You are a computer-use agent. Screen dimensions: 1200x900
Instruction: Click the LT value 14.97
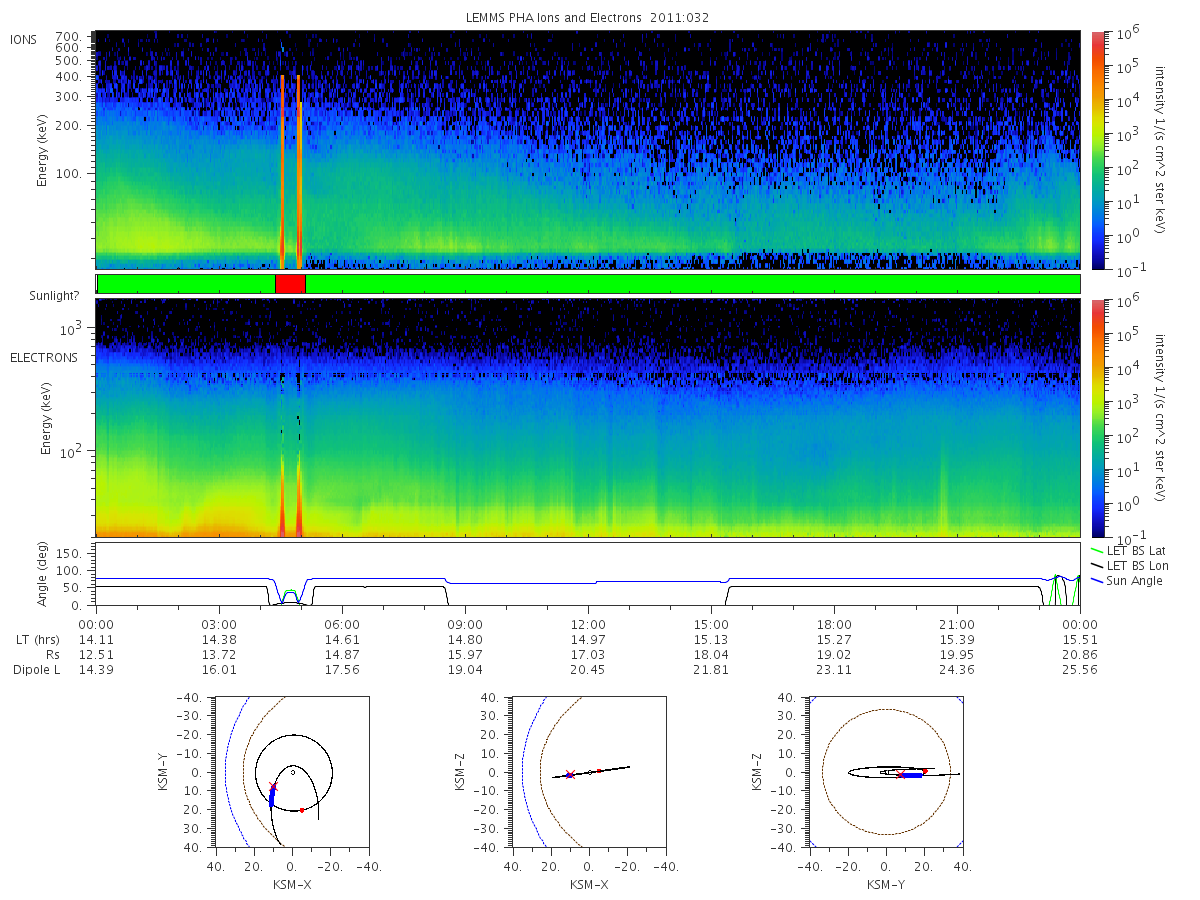point(588,638)
